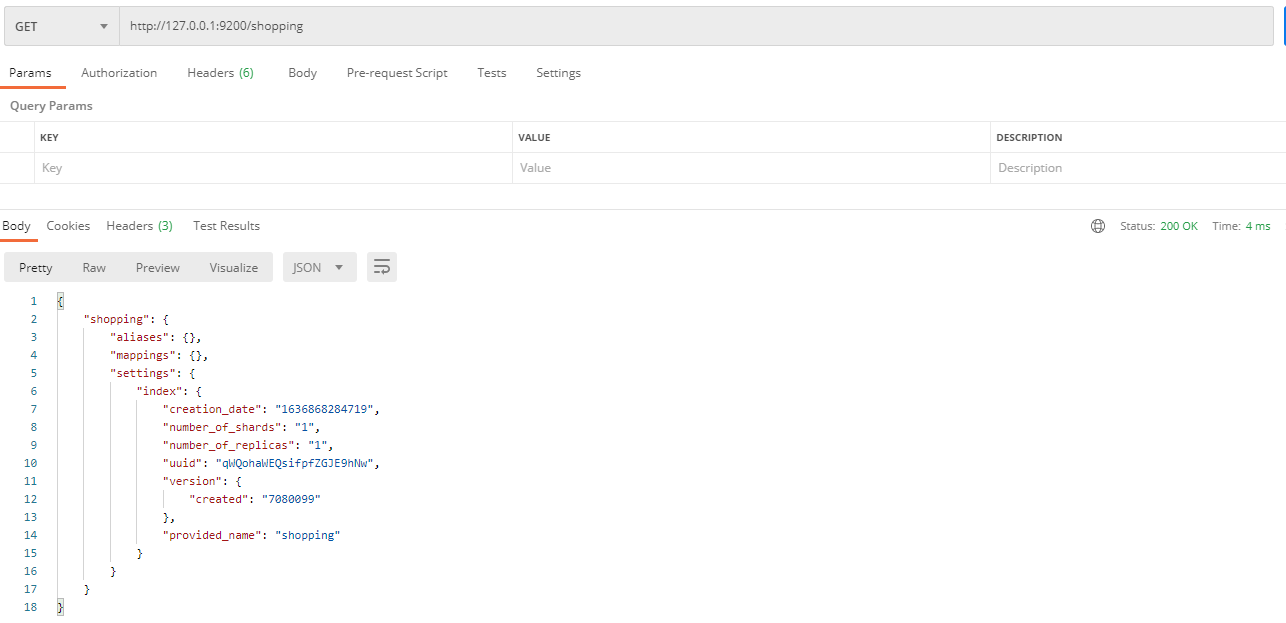This screenshot has width=1286, height=623.
Task: Click the KEY column header
Action: (x=49, y=138)
